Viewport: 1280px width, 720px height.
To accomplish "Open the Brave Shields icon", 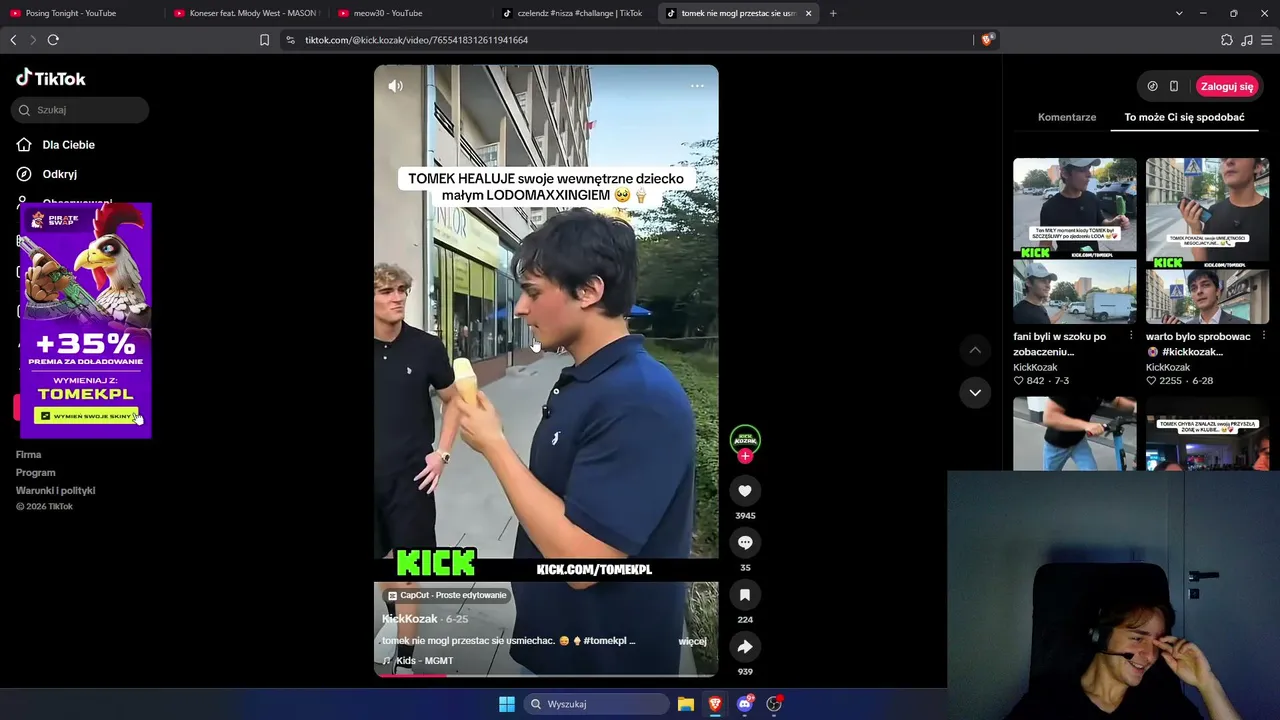I will point(987,40).
